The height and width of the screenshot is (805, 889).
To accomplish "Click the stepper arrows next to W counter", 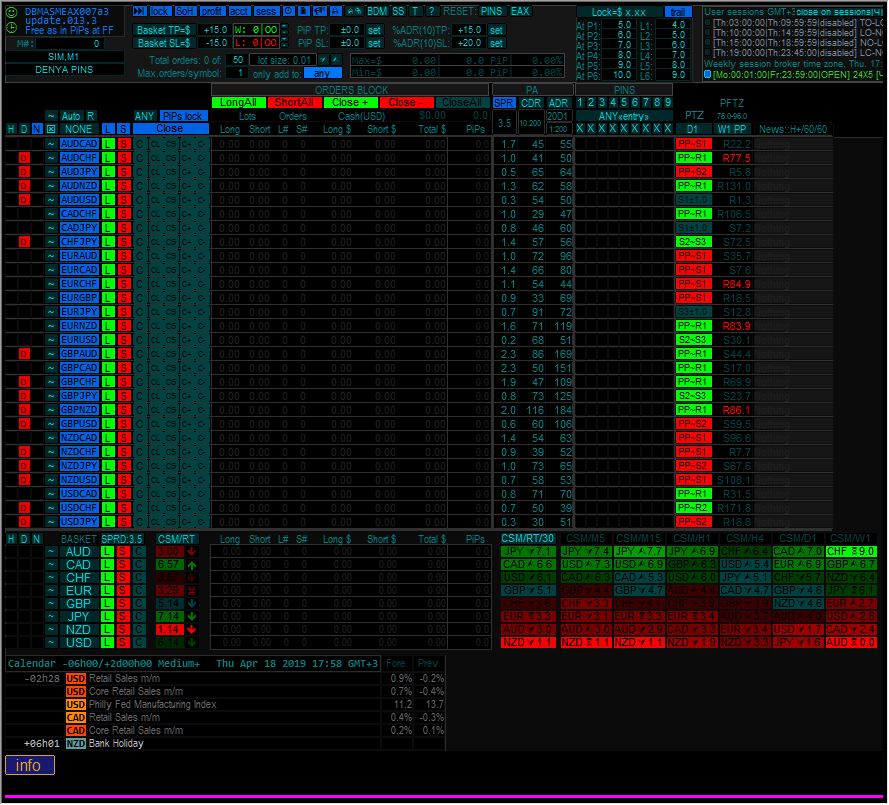I will tap(285, 29).
